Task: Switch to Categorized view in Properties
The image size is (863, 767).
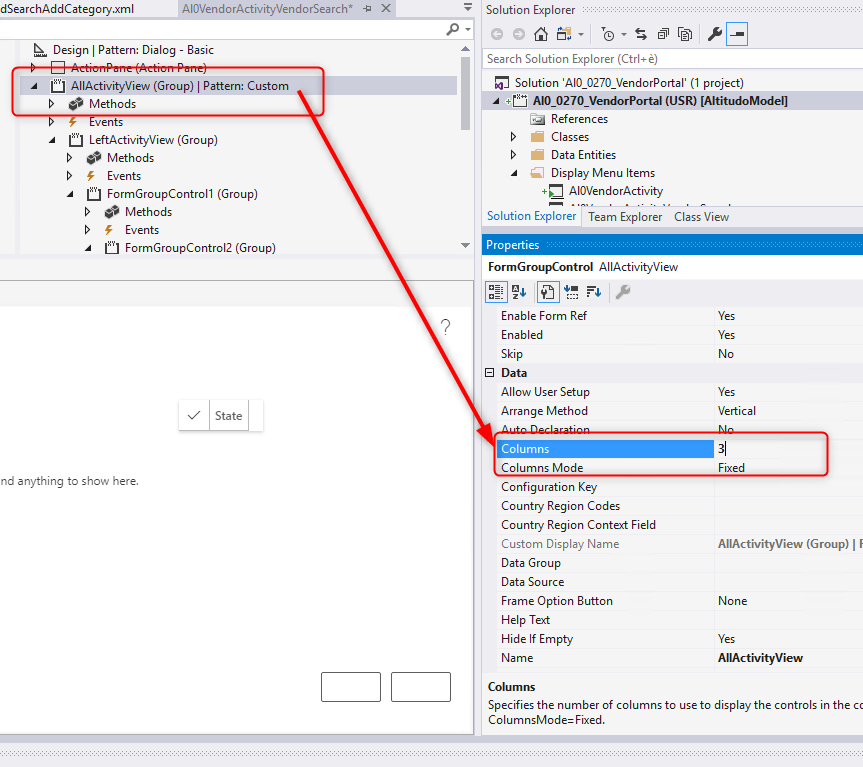Action: (496, 292)
